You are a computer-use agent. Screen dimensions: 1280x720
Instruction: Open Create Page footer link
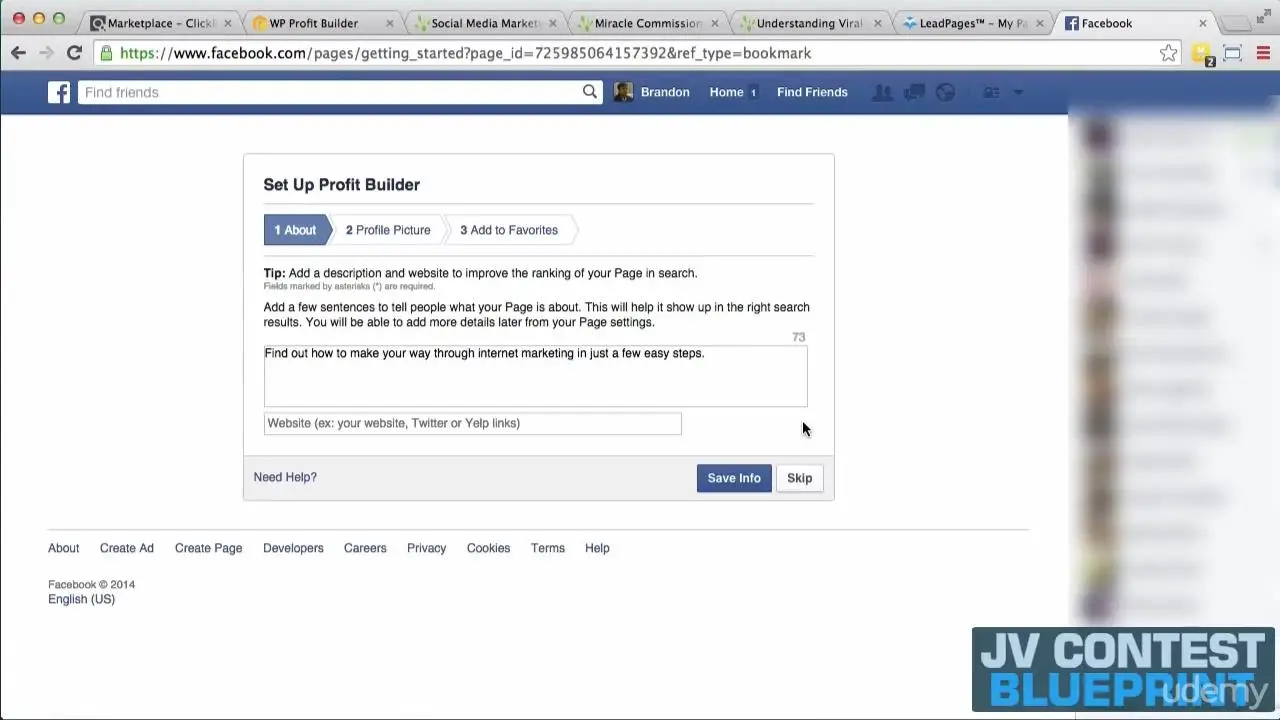(x=208, y=548)
